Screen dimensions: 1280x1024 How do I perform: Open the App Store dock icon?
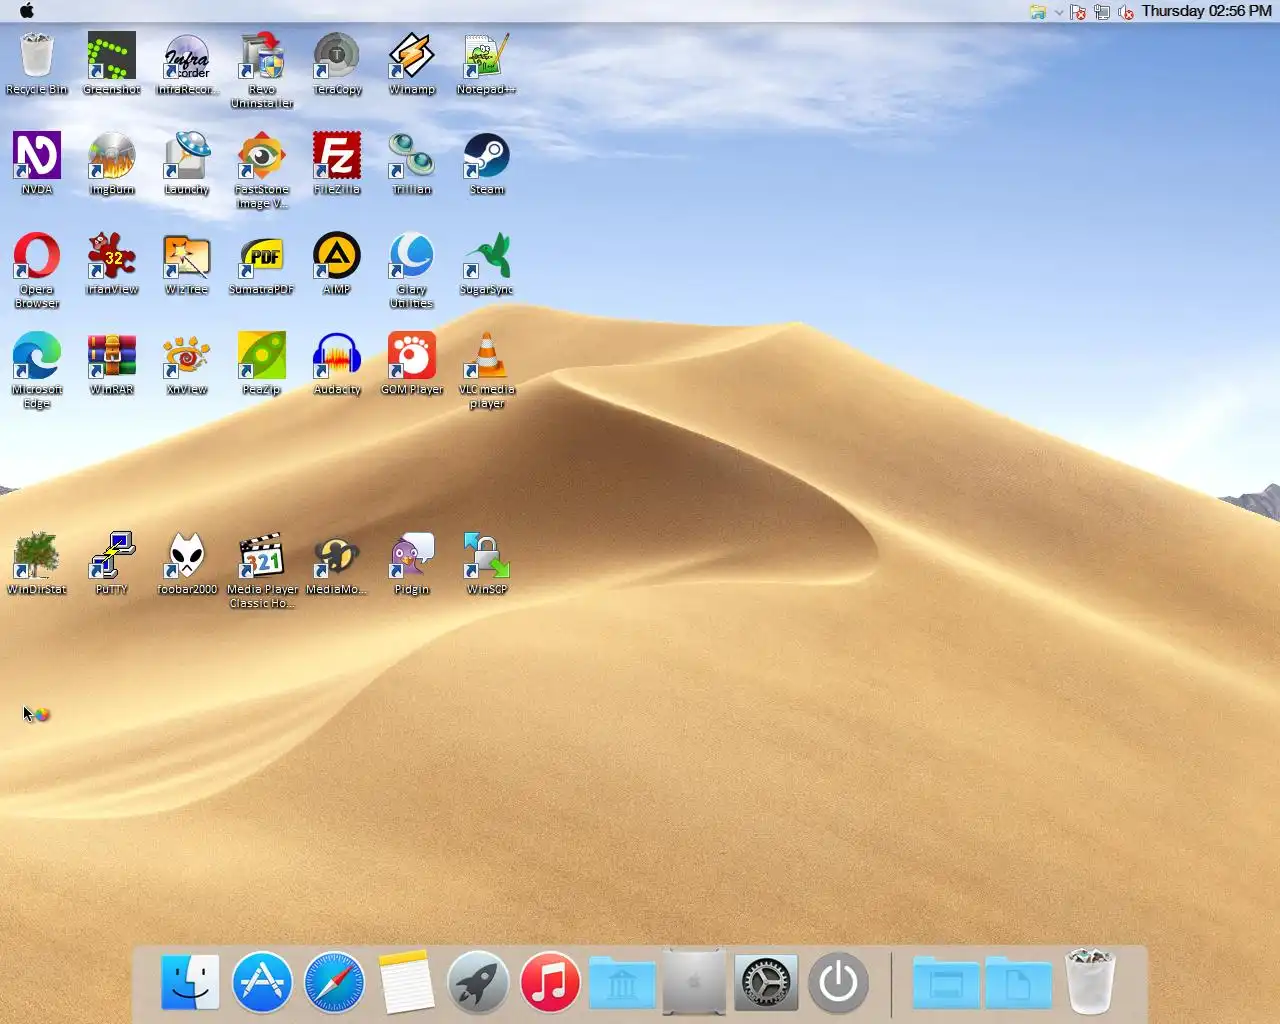pyautogui.click(x=262, y=982)
